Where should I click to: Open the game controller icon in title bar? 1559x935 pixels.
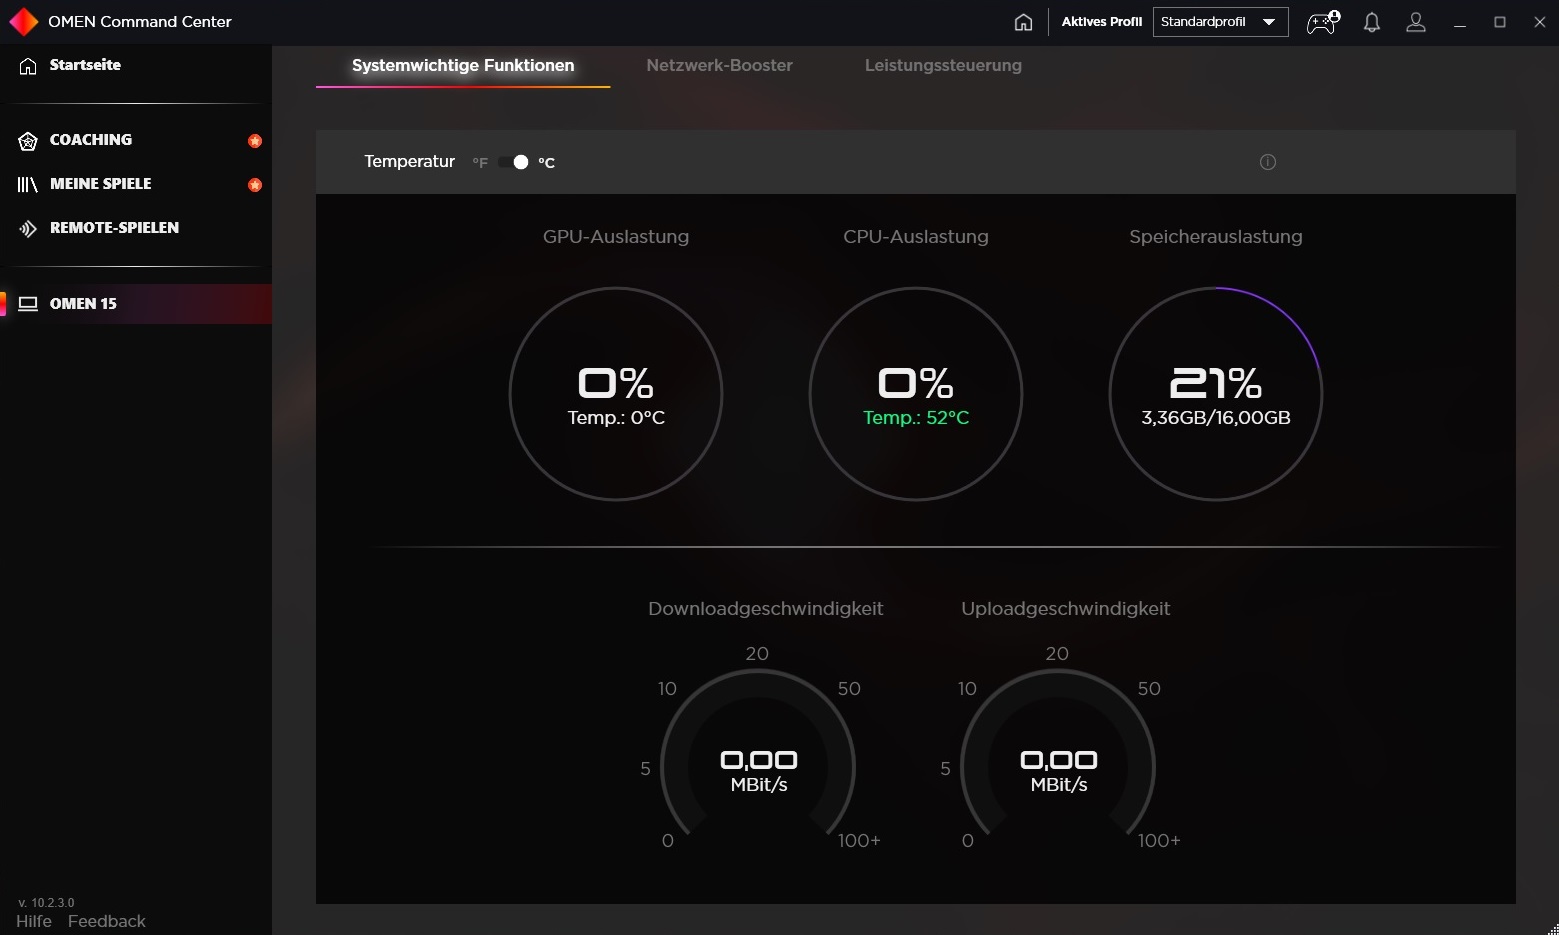pos(1323,22)
